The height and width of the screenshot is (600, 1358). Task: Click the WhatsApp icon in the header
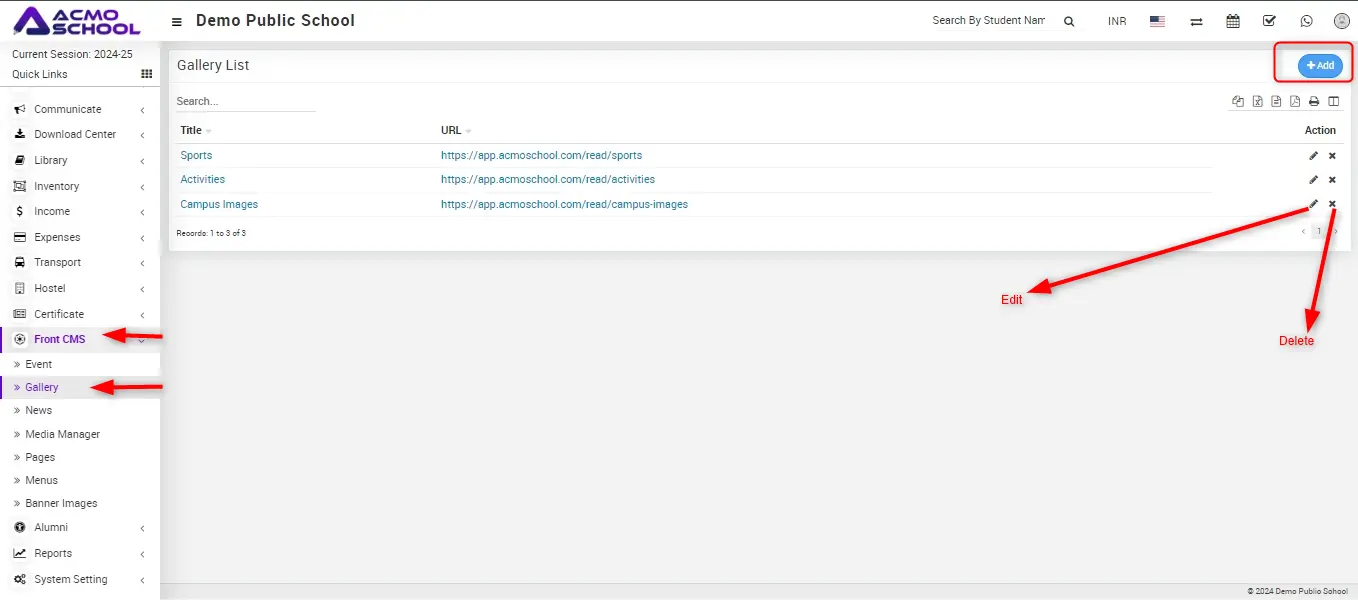point(1306,21)
